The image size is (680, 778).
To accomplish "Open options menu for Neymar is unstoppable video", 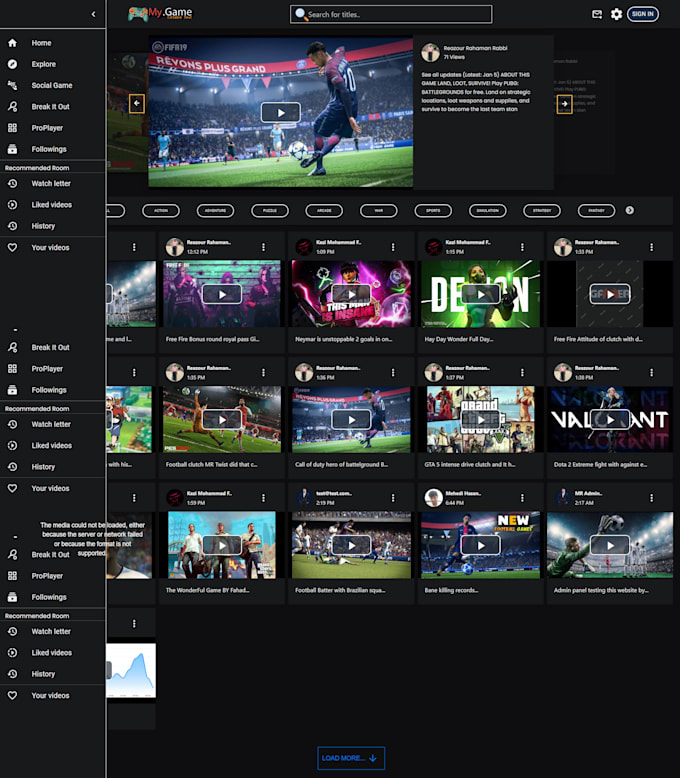I will click(x=393, y=247).
